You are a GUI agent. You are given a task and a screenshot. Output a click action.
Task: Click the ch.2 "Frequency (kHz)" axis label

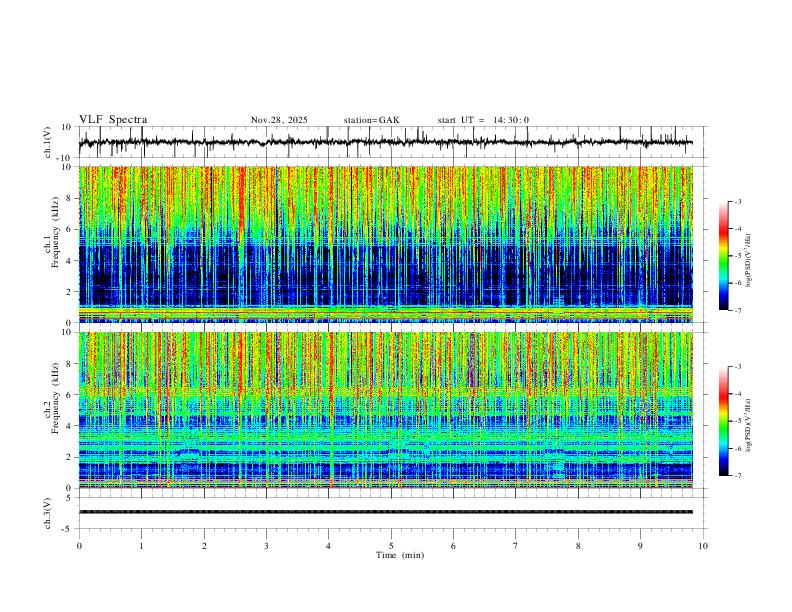pyautogui.click(x=55, y=398)
